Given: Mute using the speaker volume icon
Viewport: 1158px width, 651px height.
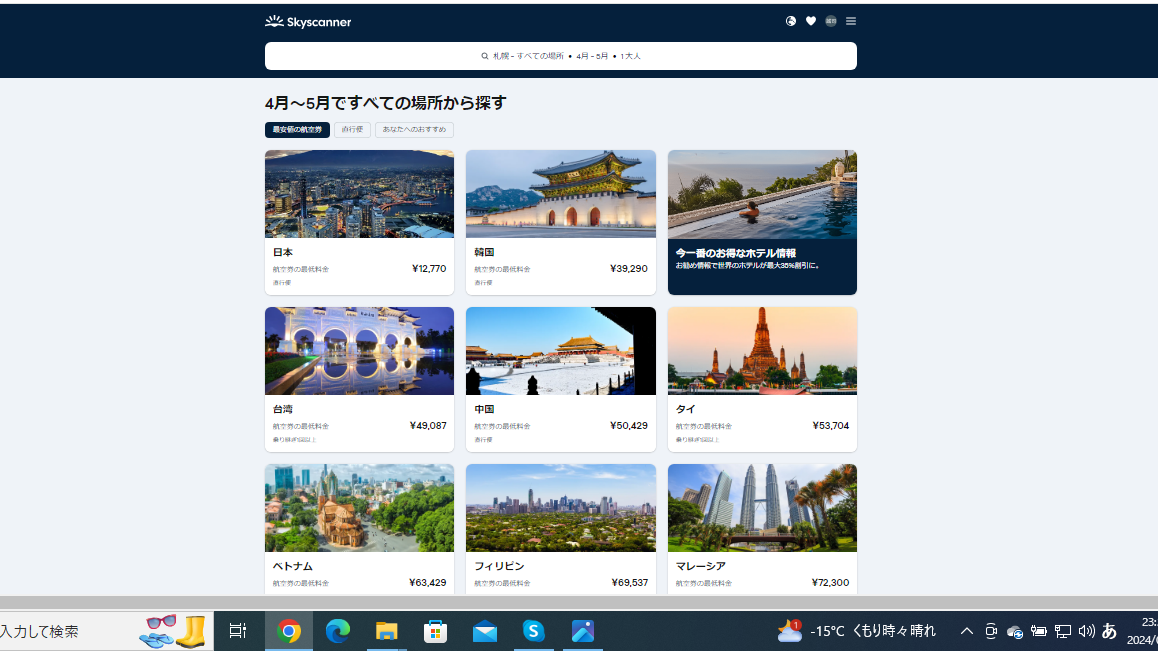Looking at the screenshot, I should point(1086,631).
